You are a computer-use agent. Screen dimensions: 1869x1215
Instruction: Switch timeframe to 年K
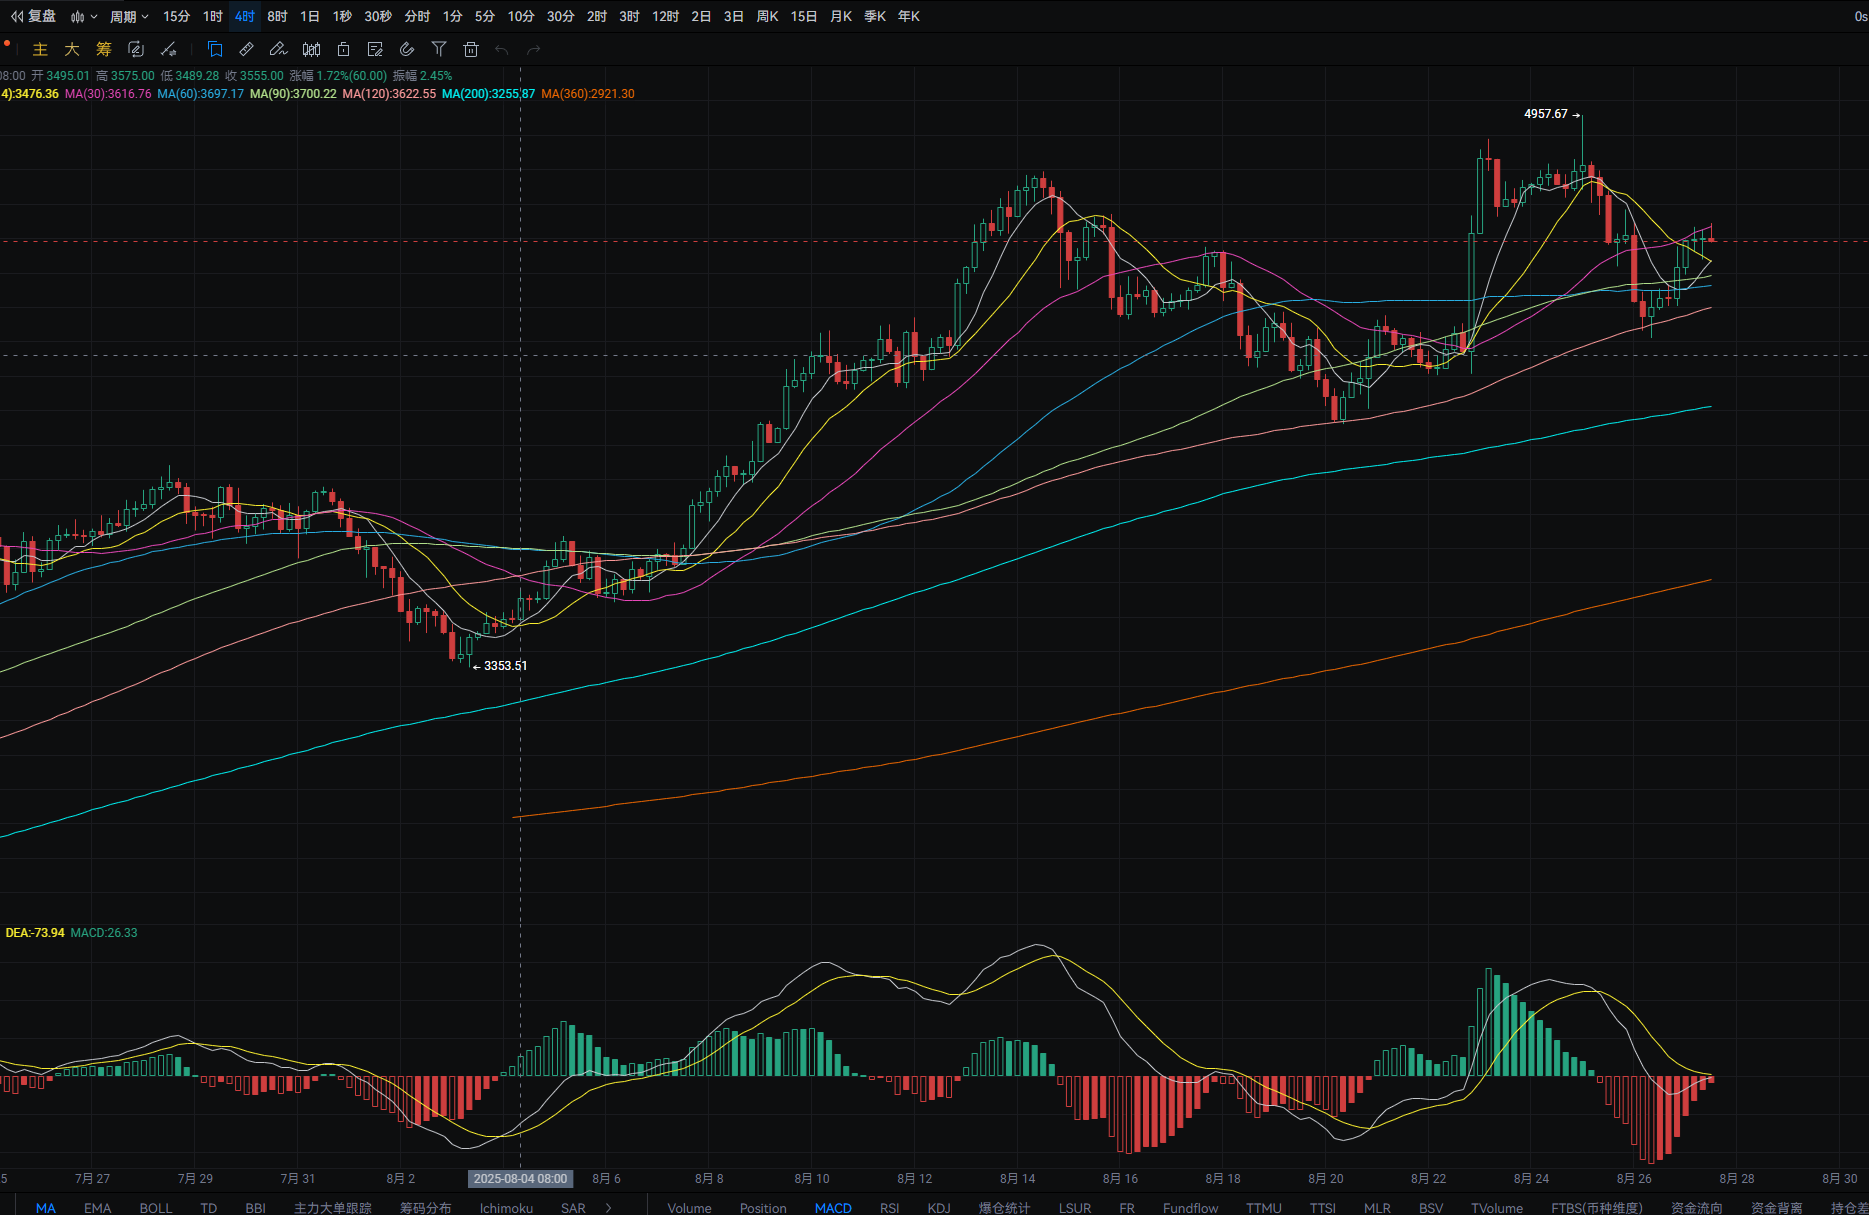pyautogui.click(x=909, y=16)
